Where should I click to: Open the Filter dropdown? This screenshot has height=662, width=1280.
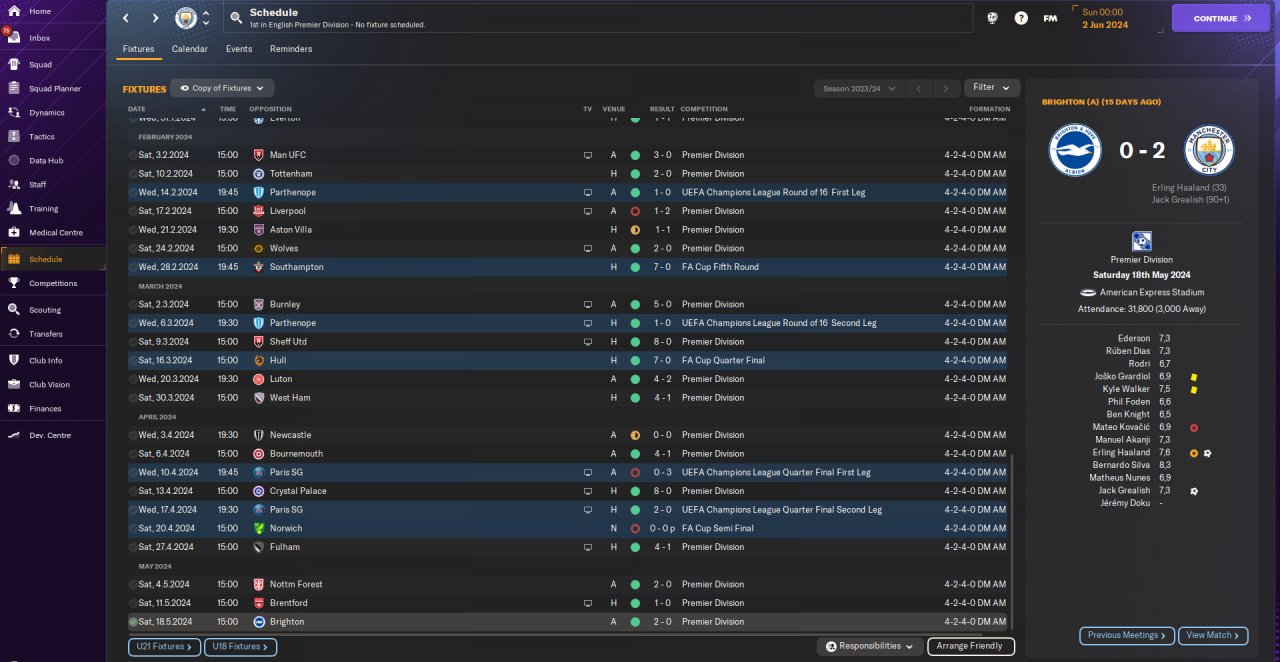pyautogui.click(x=992, y=88)
